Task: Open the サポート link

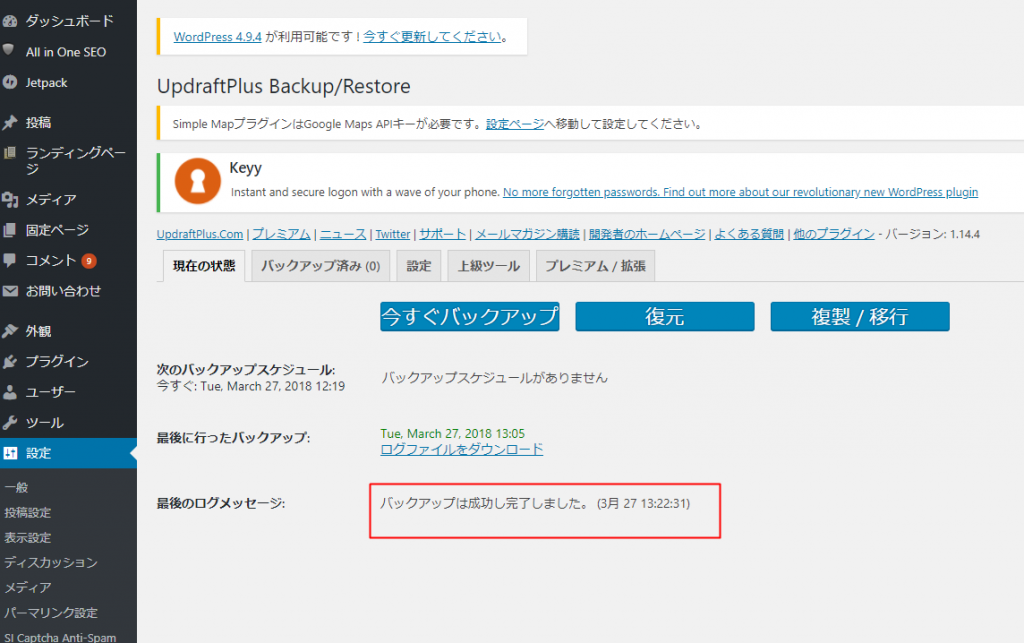Action: [442, 234]
